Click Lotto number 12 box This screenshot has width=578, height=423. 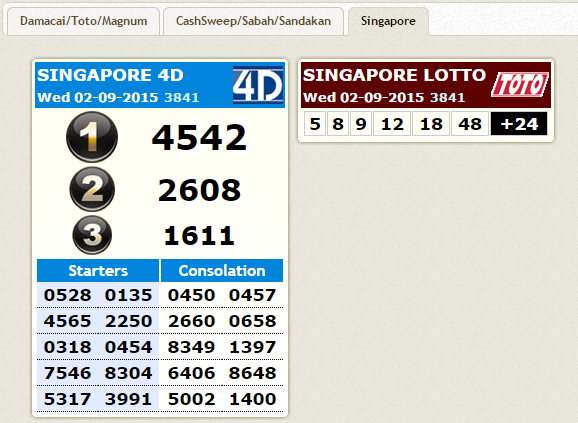point(392,124)
